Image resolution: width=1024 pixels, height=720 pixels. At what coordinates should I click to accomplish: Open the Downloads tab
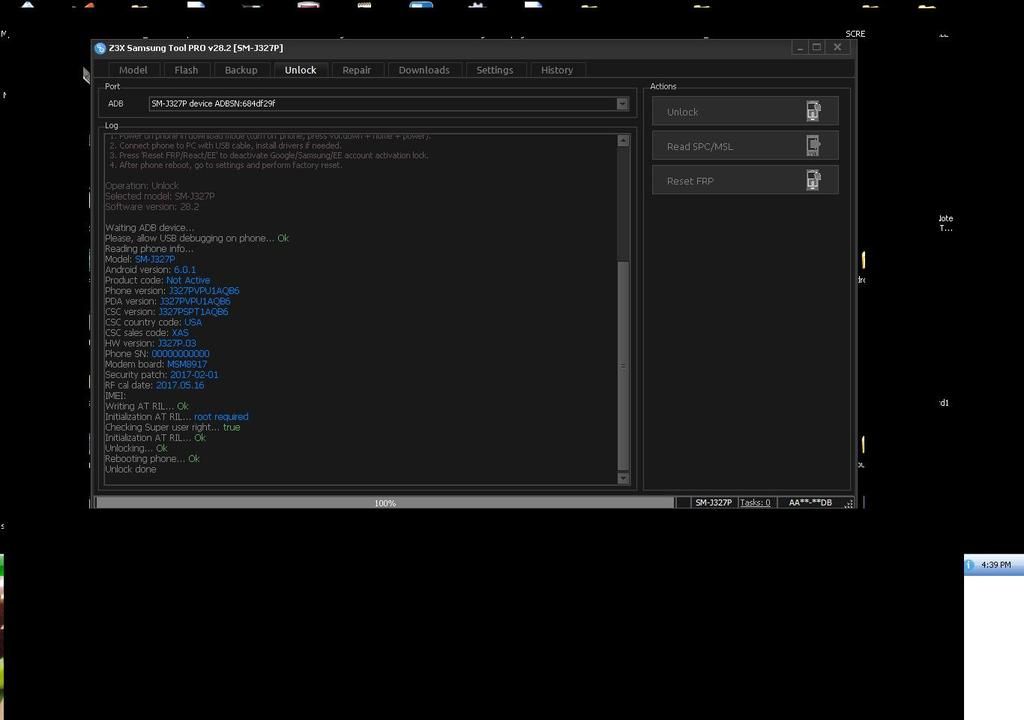click(x=424, y=70)
